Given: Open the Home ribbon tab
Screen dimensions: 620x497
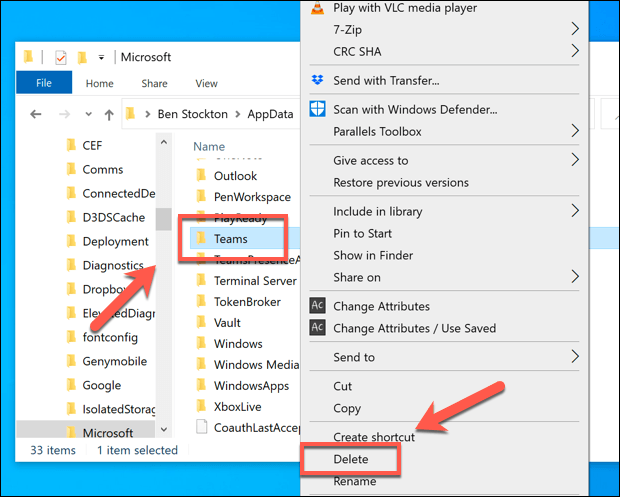Looking at the screenshot, I should 100,83.
